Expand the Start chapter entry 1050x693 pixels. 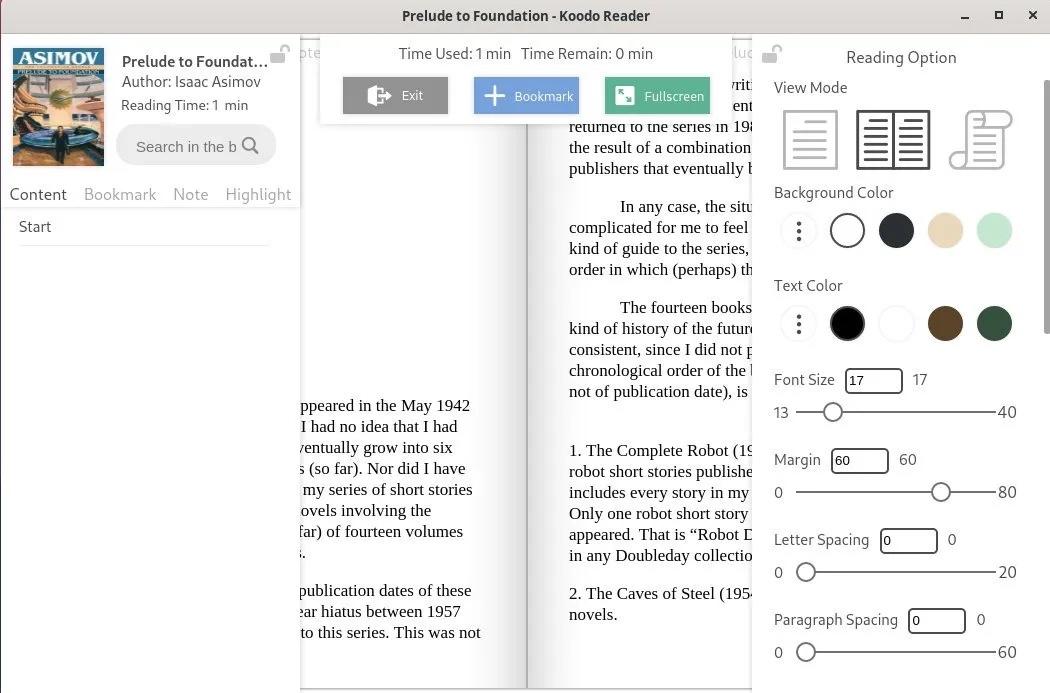pyautogui.click(x=35, y=226)
